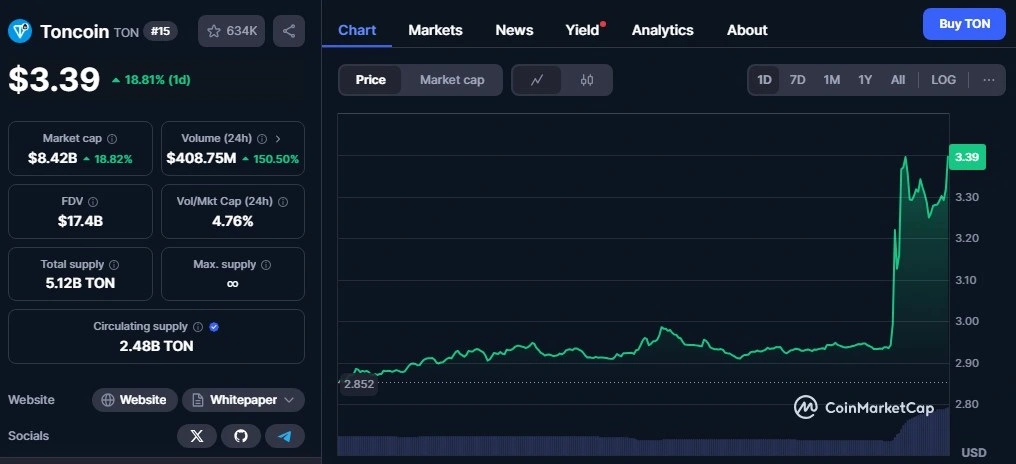The width and height of the screenshot is (1016, 464).
Task: Open Toncoin's Telegram social link
Action: [284, 436]
